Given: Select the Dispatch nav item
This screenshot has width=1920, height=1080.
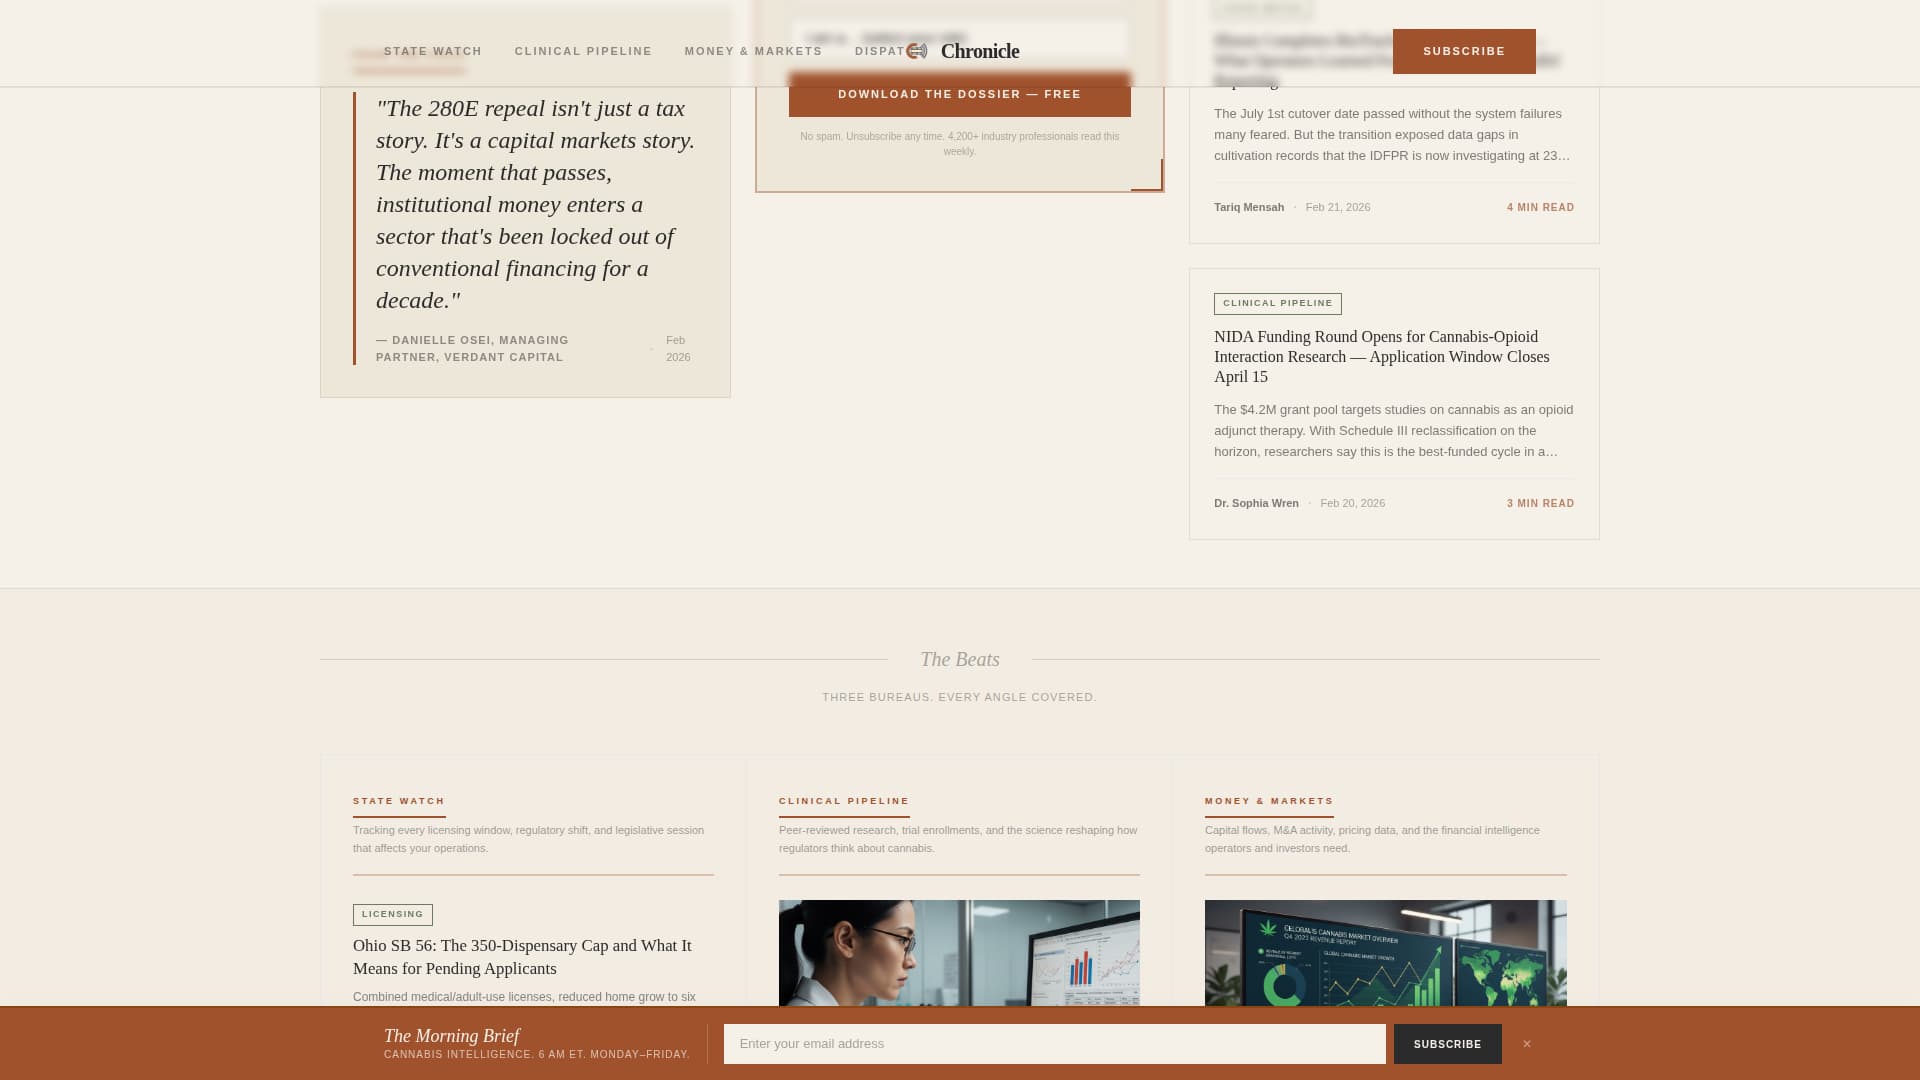Looking at the screenshot, I should point(880,51).
